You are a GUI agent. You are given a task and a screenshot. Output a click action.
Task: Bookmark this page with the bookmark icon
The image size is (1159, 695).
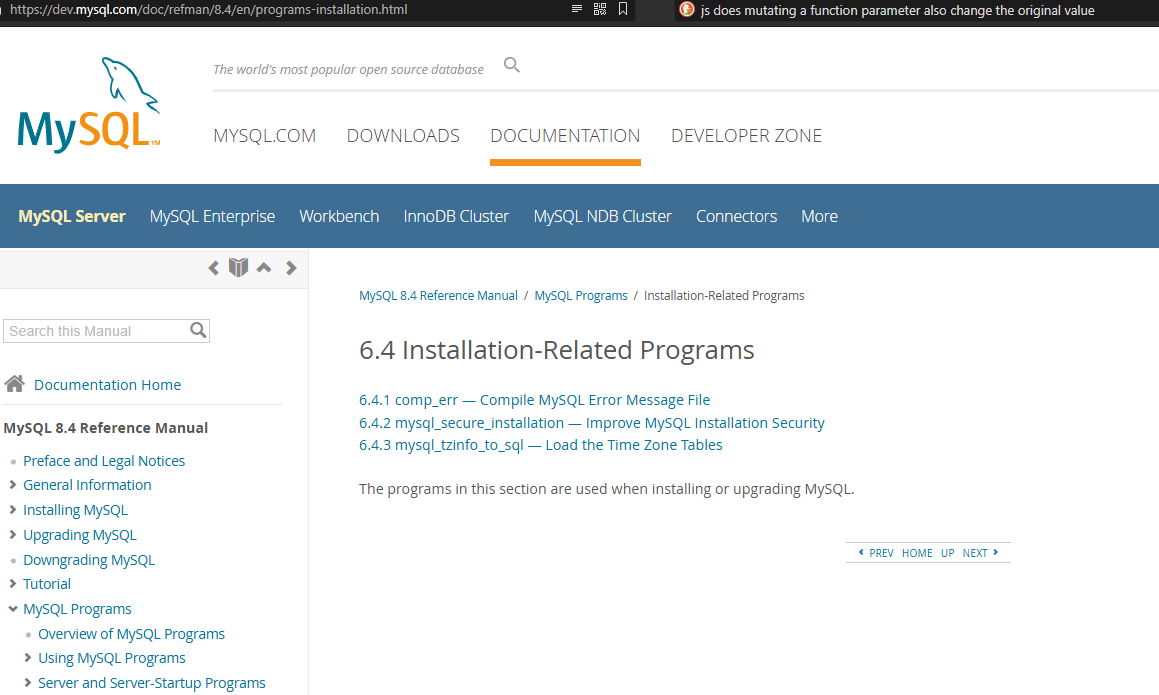[x=623, y=9]
